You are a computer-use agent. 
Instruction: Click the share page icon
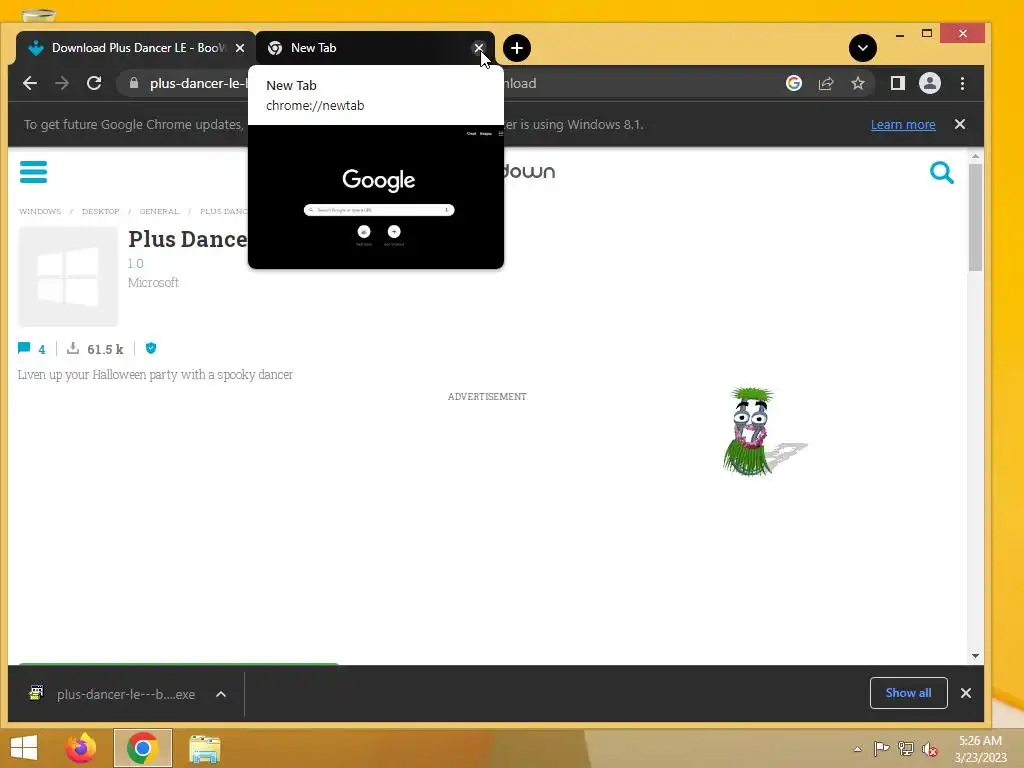826,83
